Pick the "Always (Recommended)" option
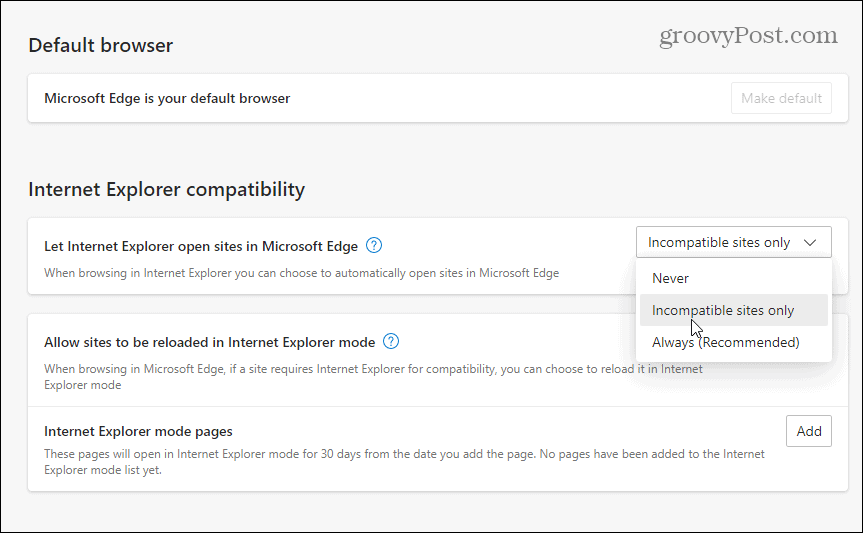 [725, 342]
